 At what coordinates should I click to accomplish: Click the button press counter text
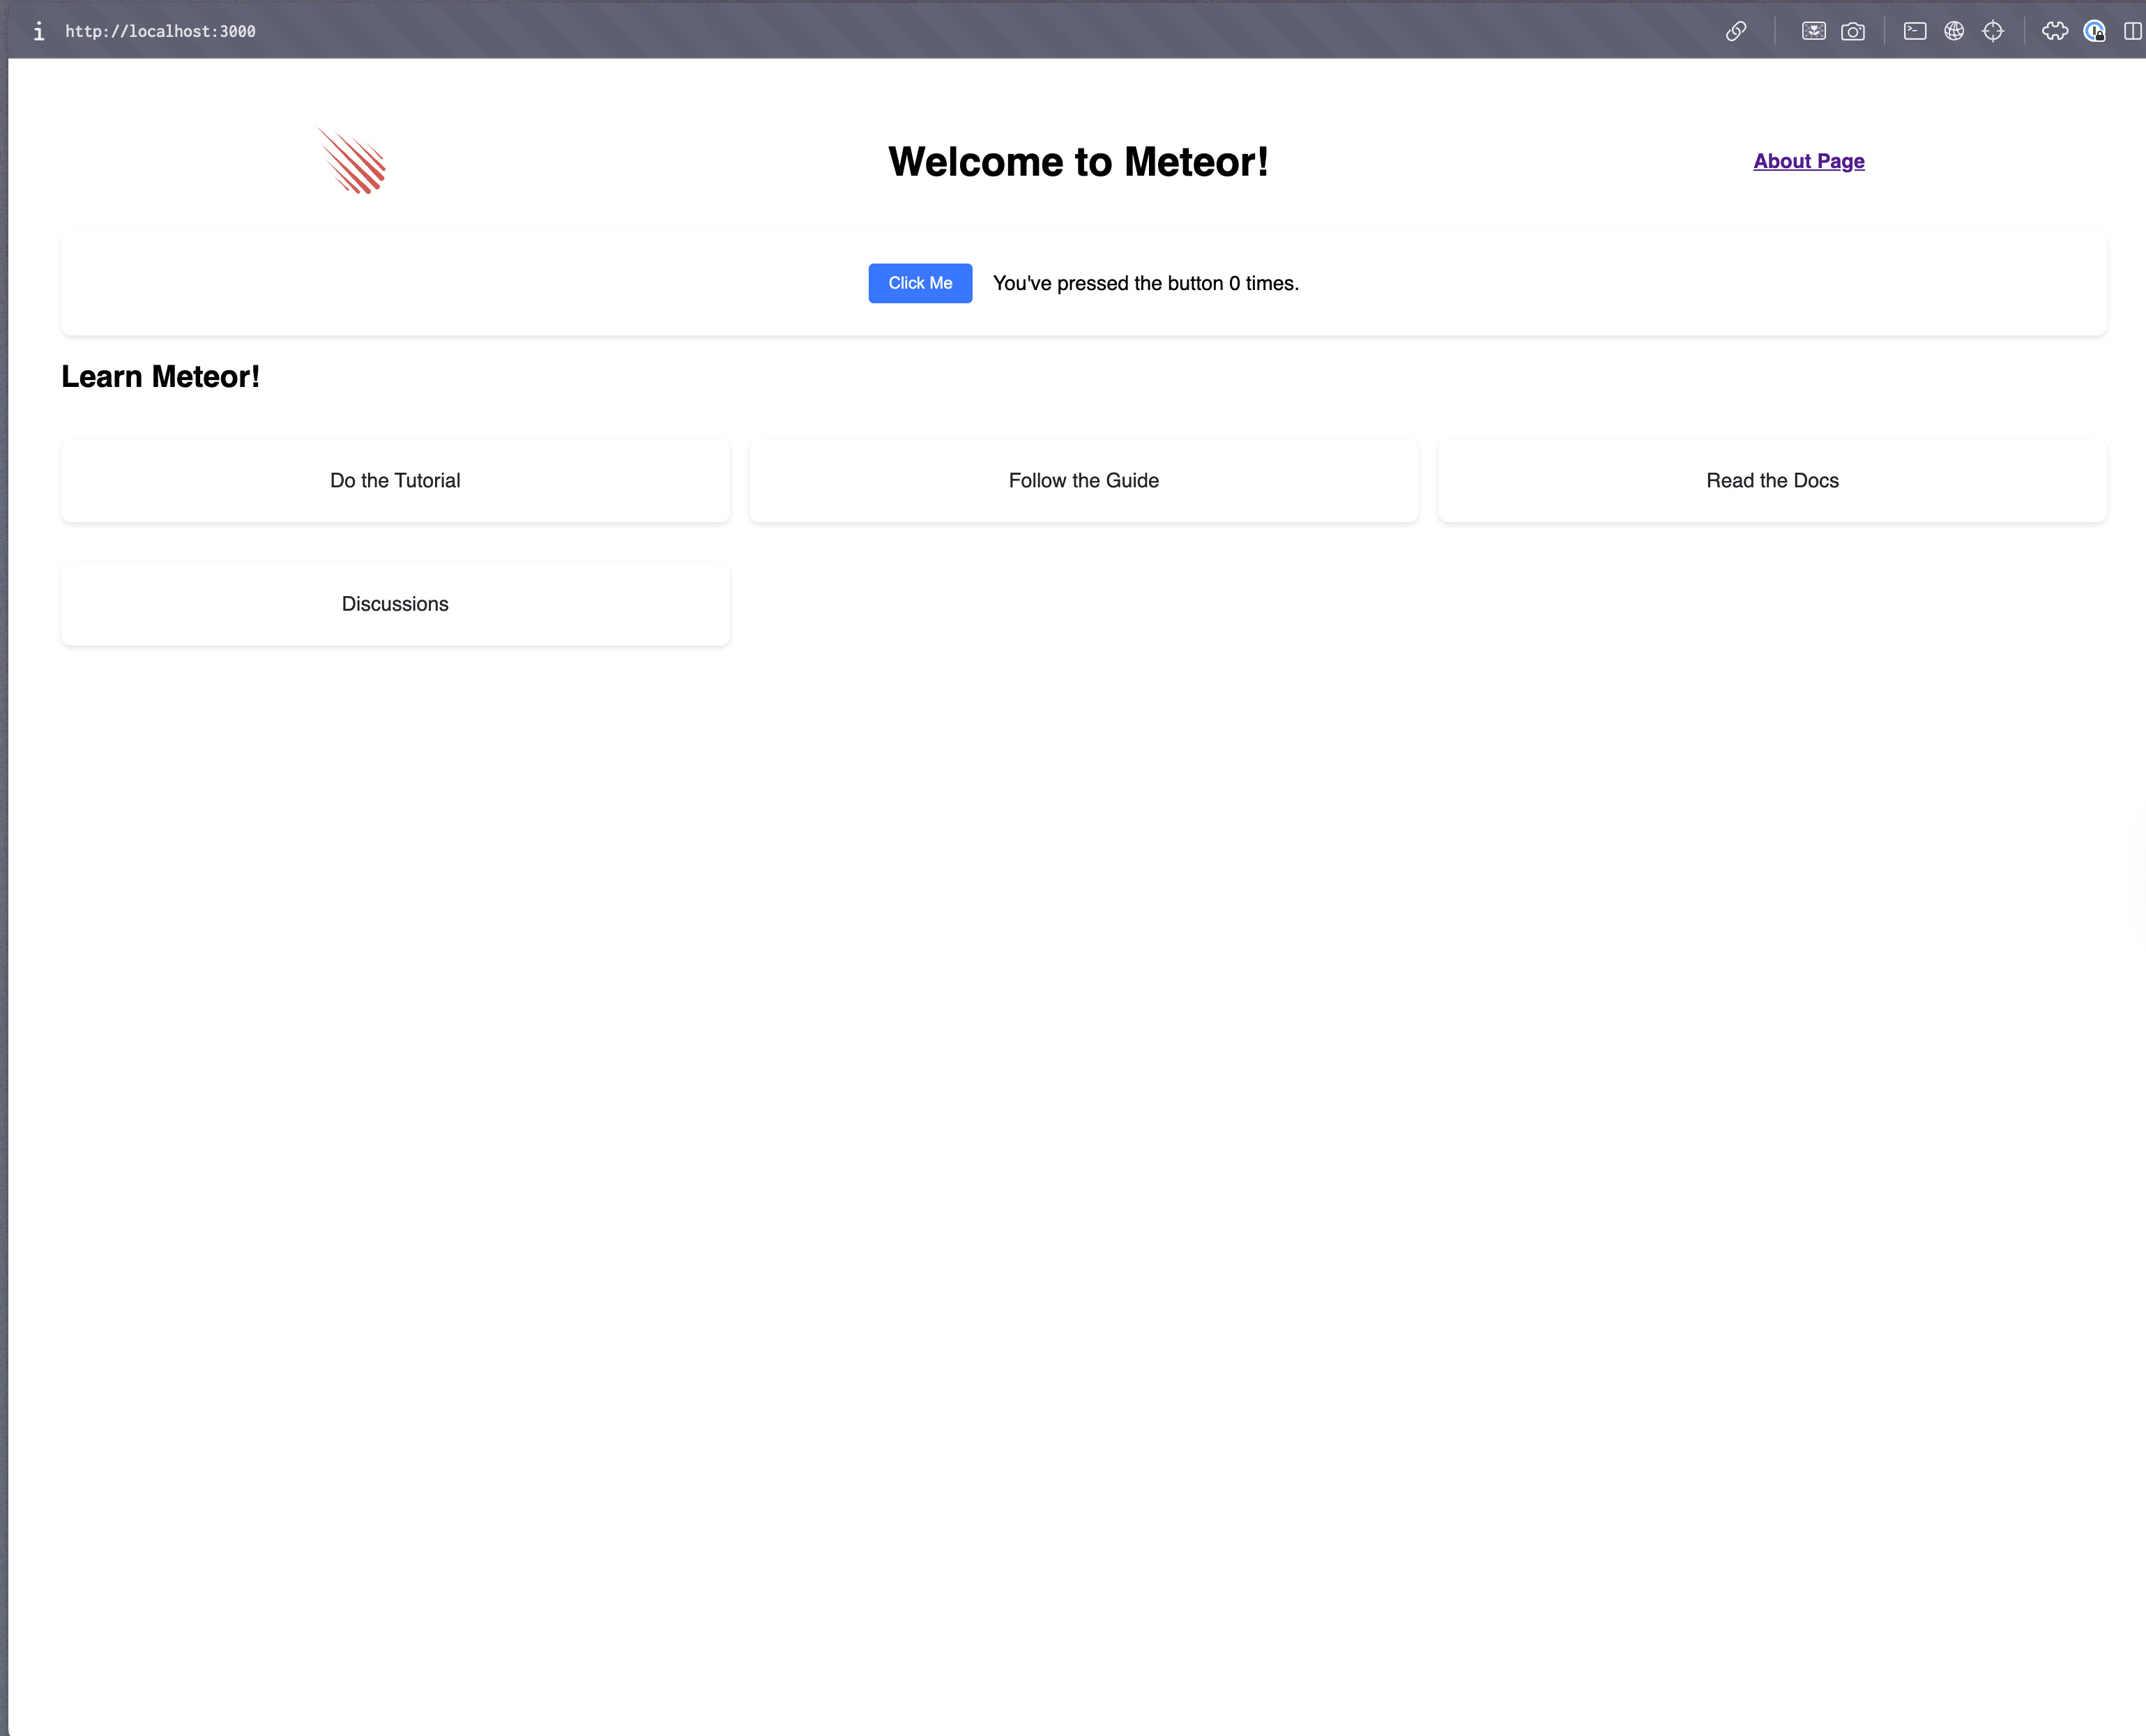coord(1145,283)
